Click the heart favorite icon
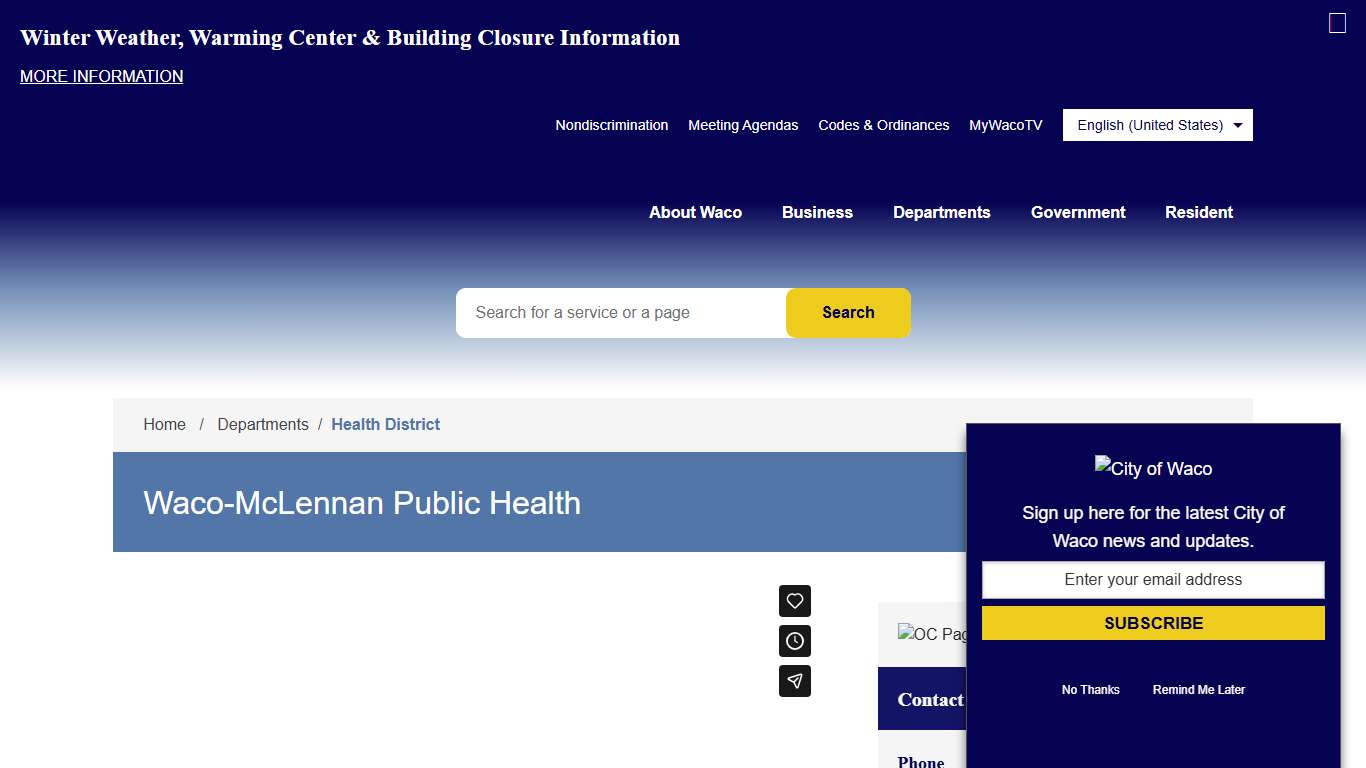Viewport: 1366px width, 768px height. click(x=795, y=601)
